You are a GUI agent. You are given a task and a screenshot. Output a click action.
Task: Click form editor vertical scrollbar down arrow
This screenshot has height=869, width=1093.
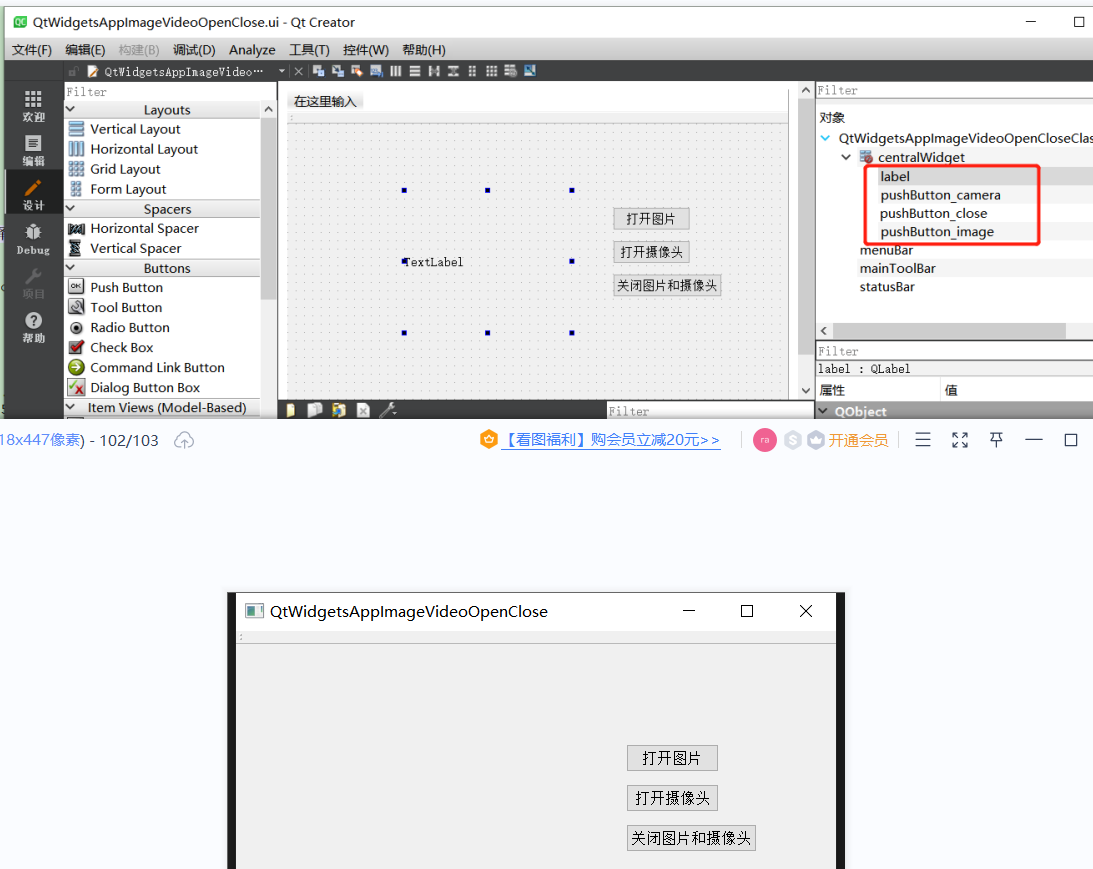coord(806,391)
